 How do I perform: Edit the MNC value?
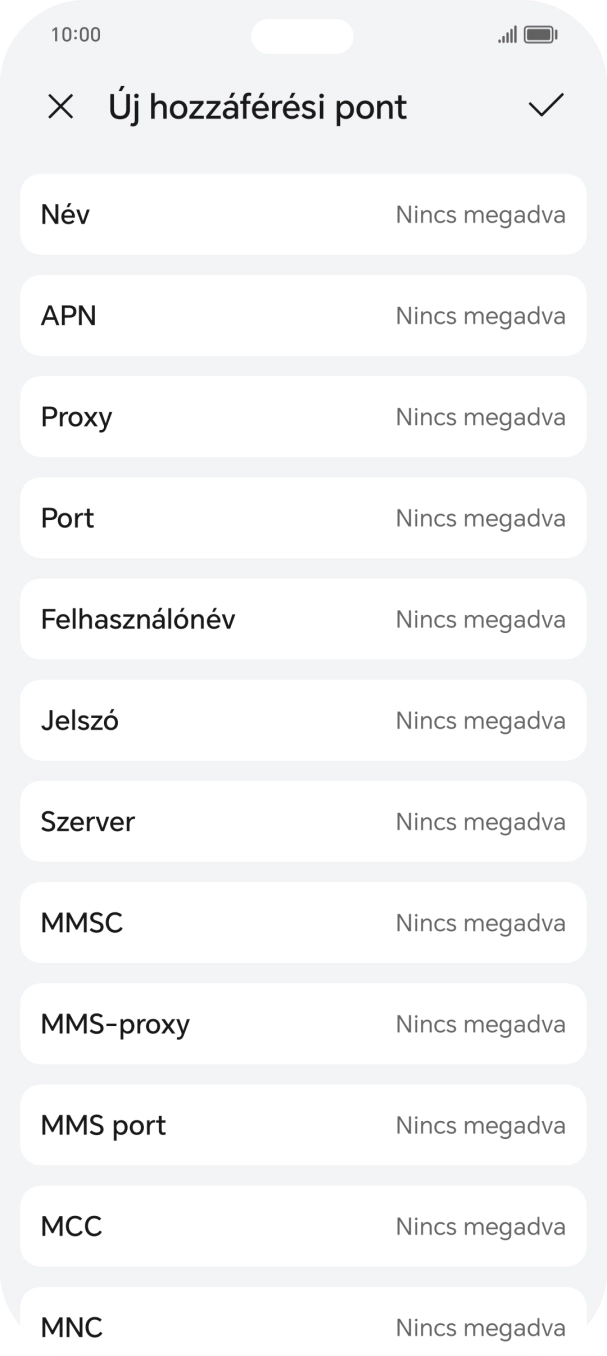point(303,1327)
